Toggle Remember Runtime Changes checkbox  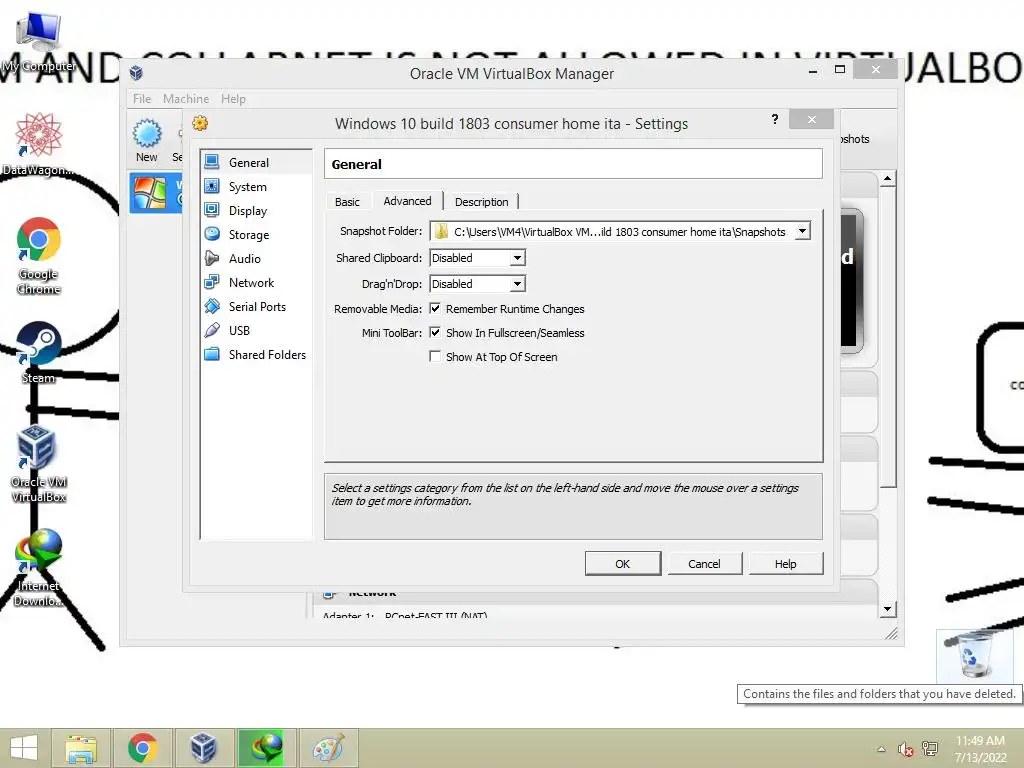[435, 308]
